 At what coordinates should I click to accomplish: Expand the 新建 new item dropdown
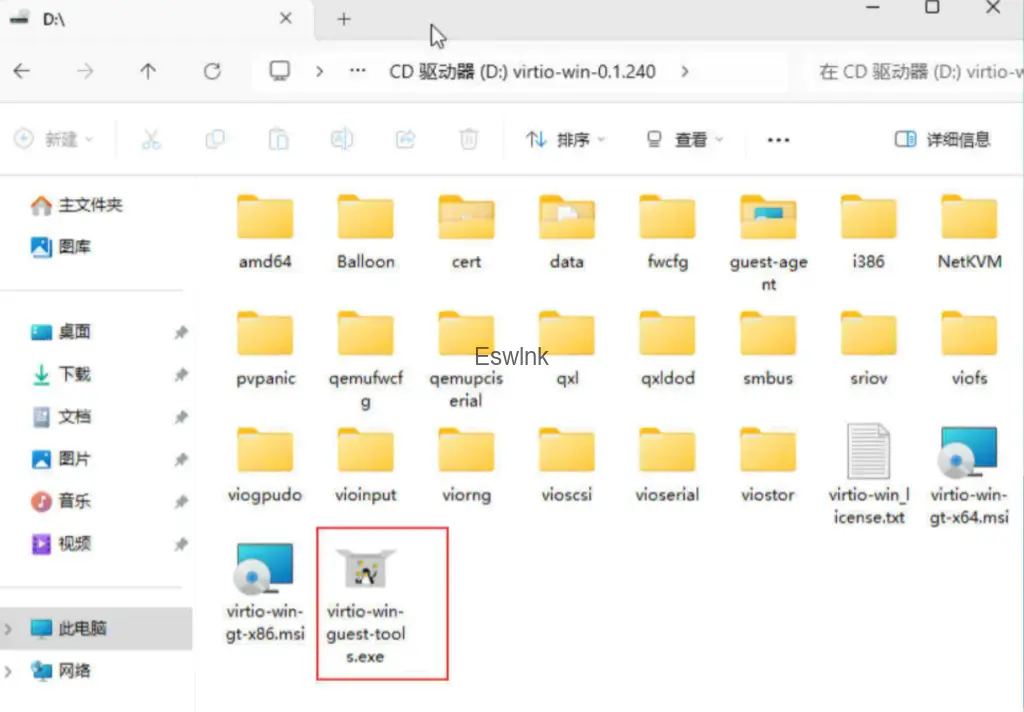pyautogui.click(x=54, y=140)
